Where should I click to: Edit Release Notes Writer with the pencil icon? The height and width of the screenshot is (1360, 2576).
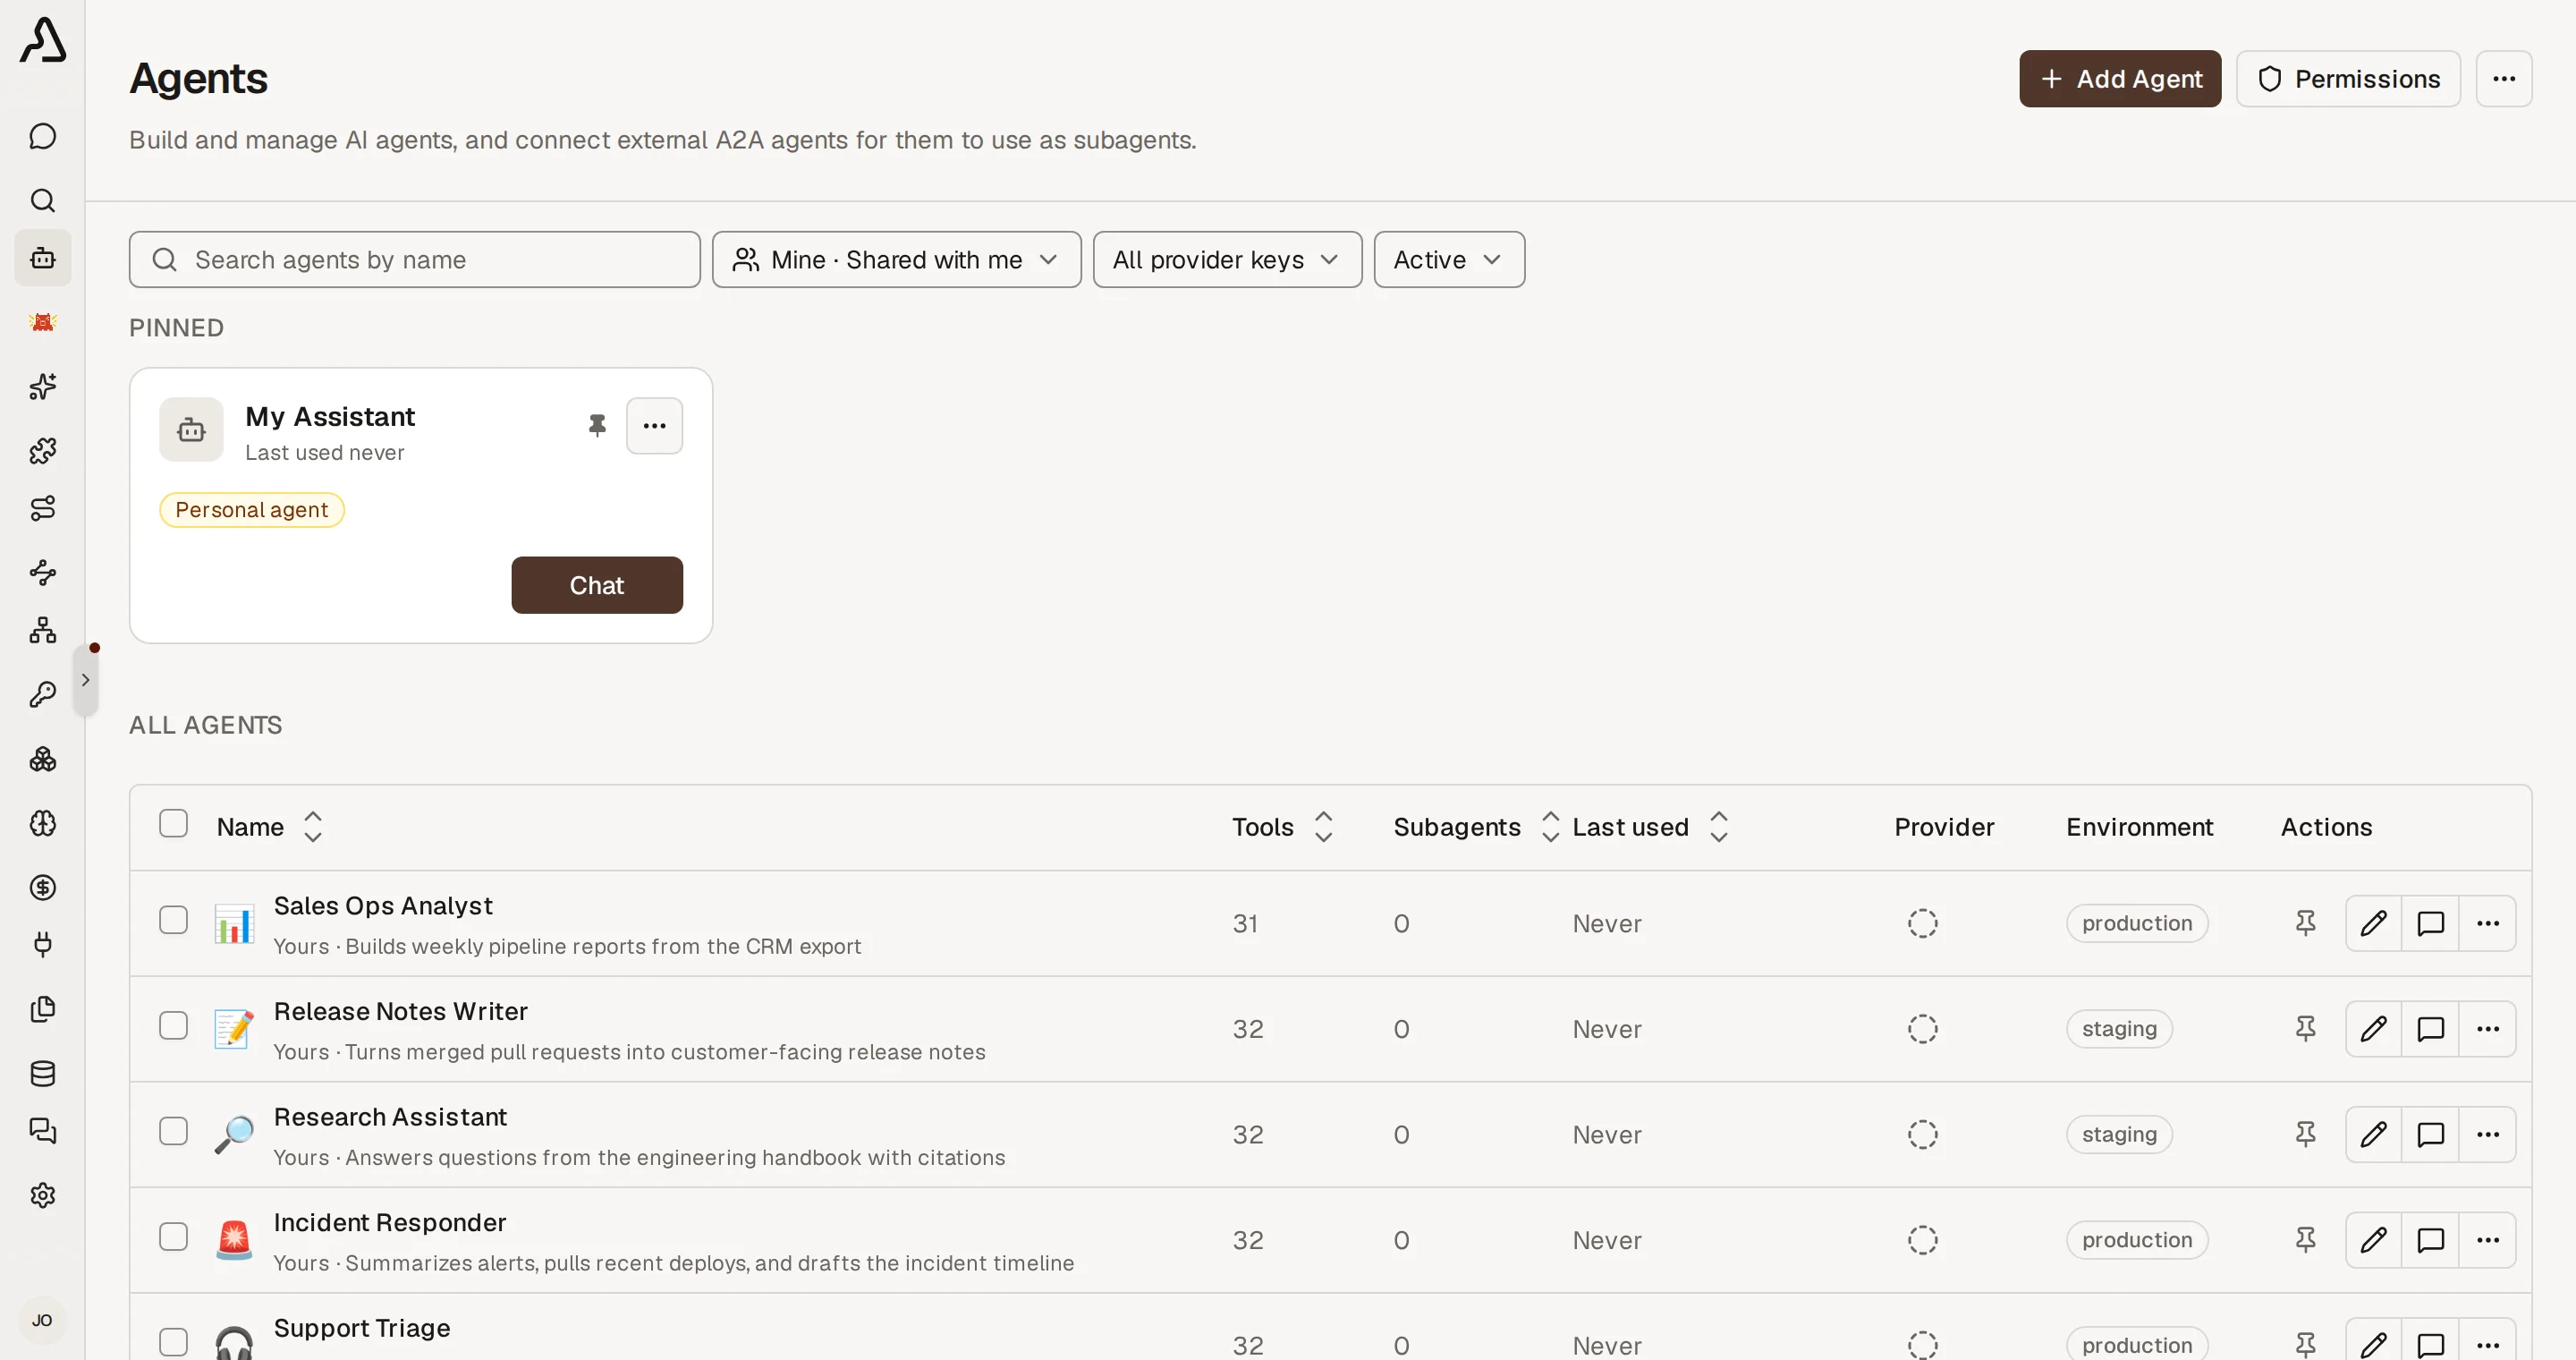pos(2373,1028)
